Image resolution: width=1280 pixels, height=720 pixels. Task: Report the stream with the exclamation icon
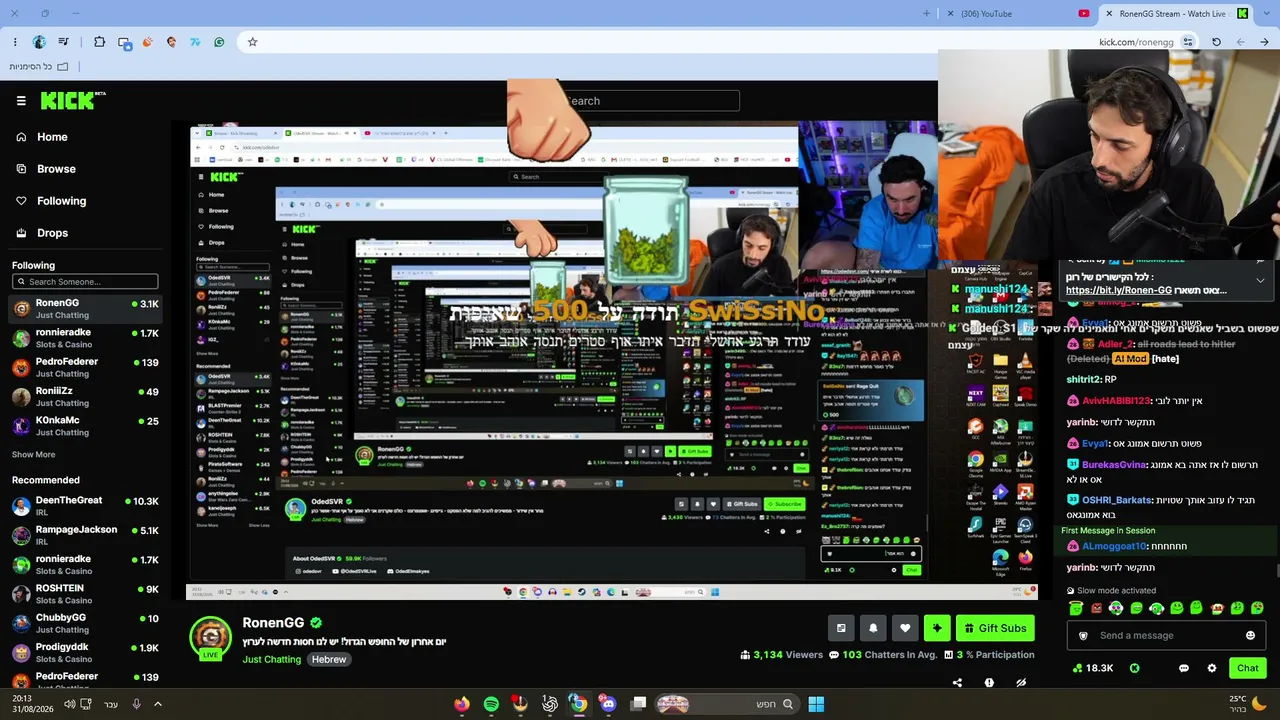pyautogui.click(x=989, y=683)
